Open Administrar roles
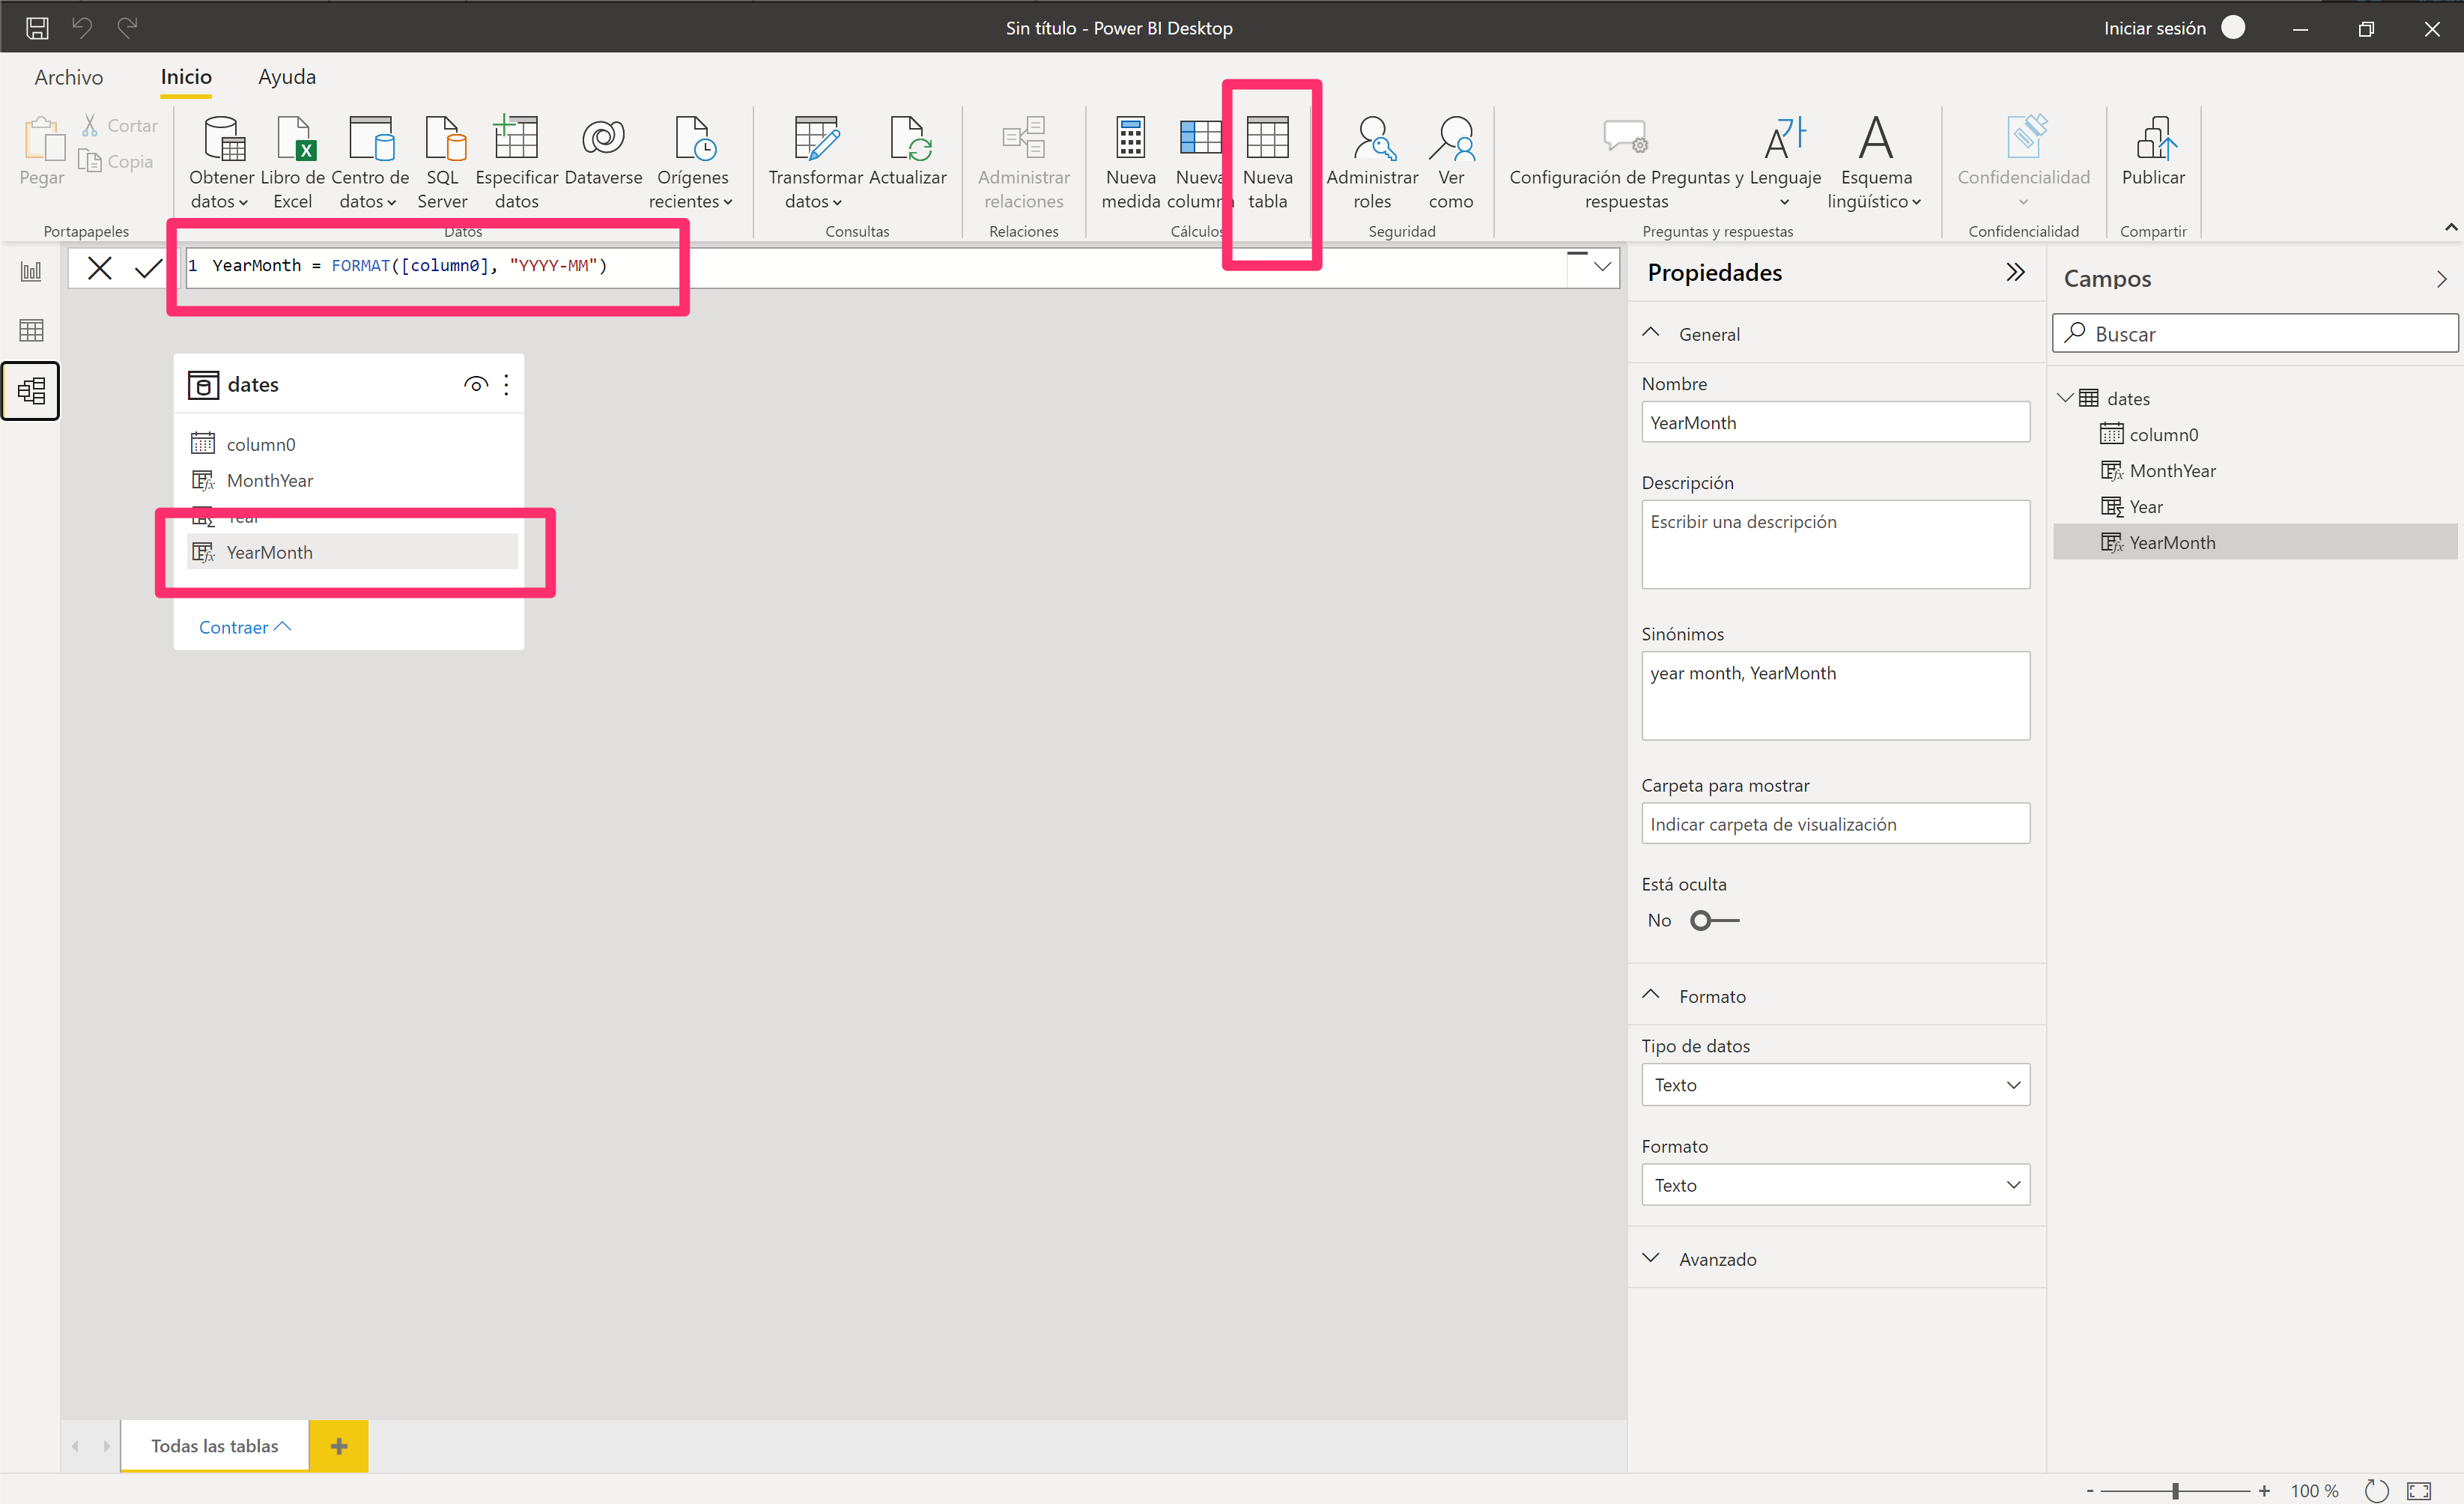2464x1504 pixels. [1372, 161]
